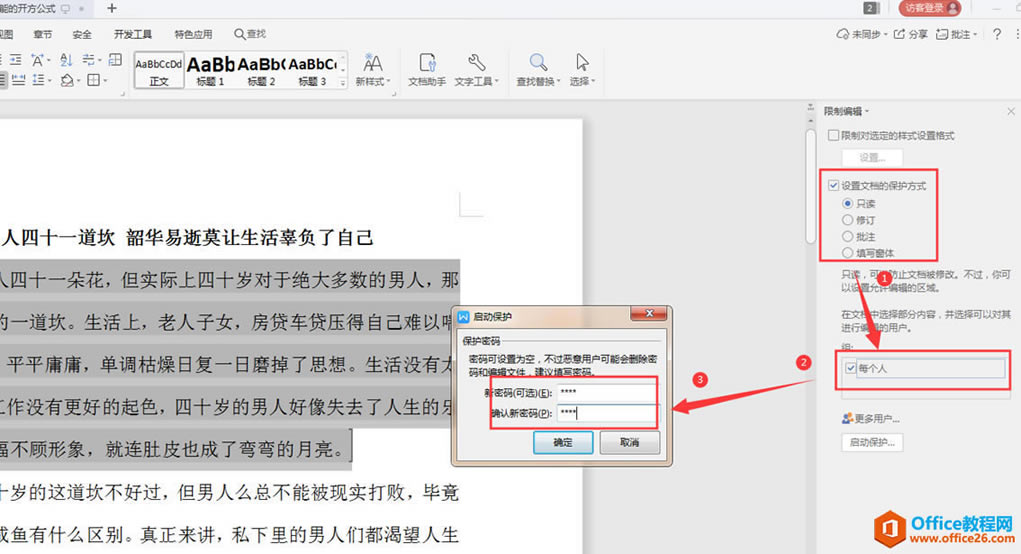Click the 批注 comment icon in top bar
Screen dimensions: 1021x554
[x=942, y=34]
